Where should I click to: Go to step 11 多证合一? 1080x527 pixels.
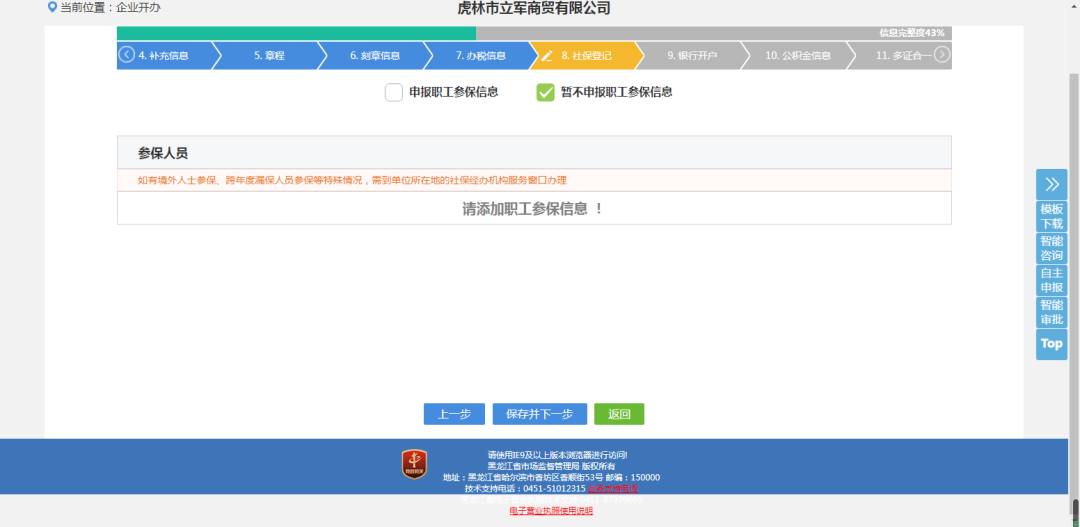[903, 56]
